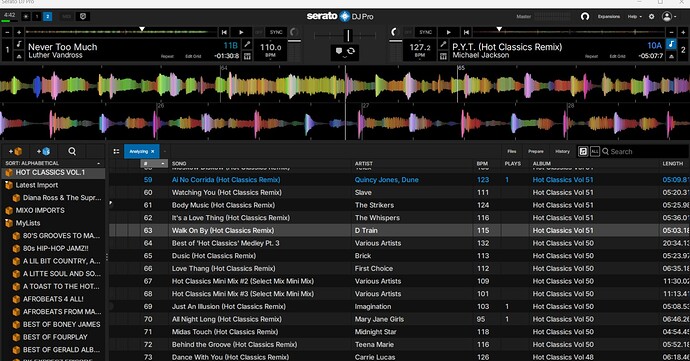The image size is (690, 361).
Task: Switch to deck layout 2
Action: click(48, 16)
